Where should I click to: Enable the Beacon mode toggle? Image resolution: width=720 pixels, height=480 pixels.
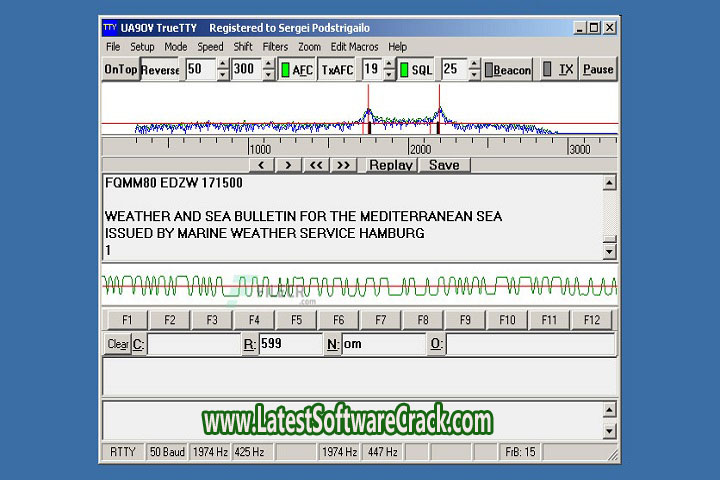pyautogui.click(x=510, y=69)
